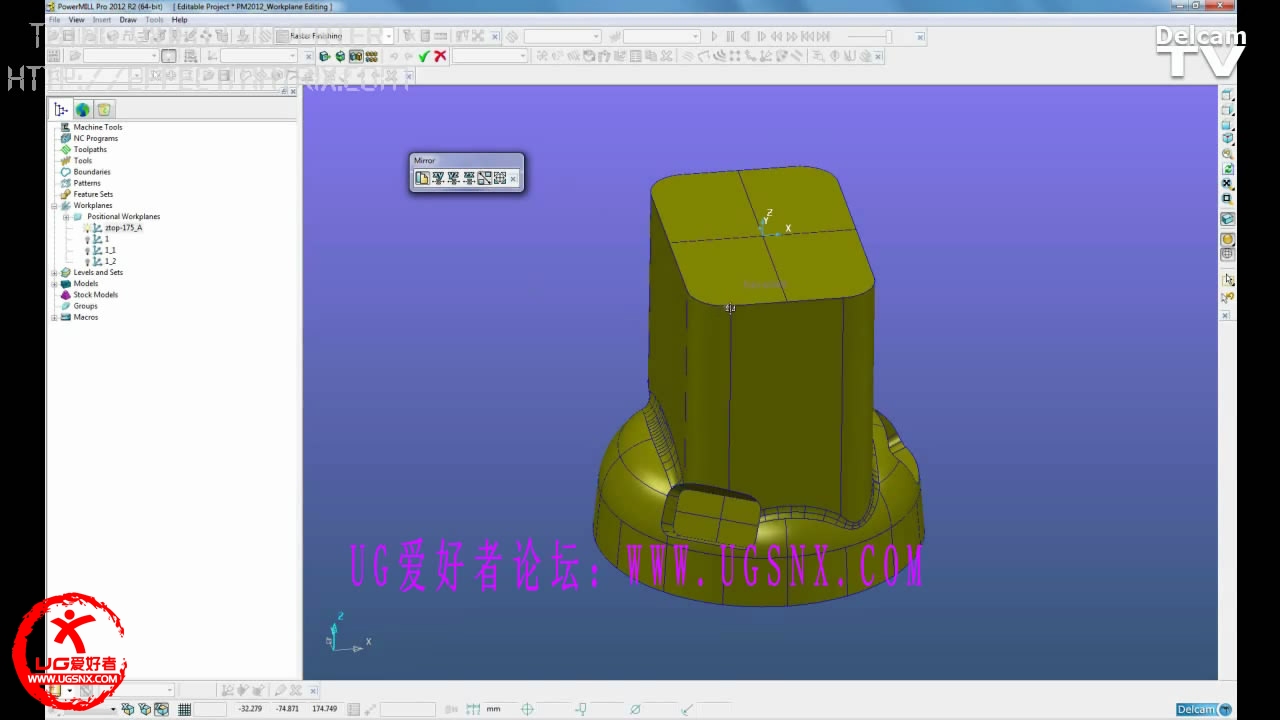Open the Raster Finishing strategy dropdown

pyautogui.click(x=389, y=36)
